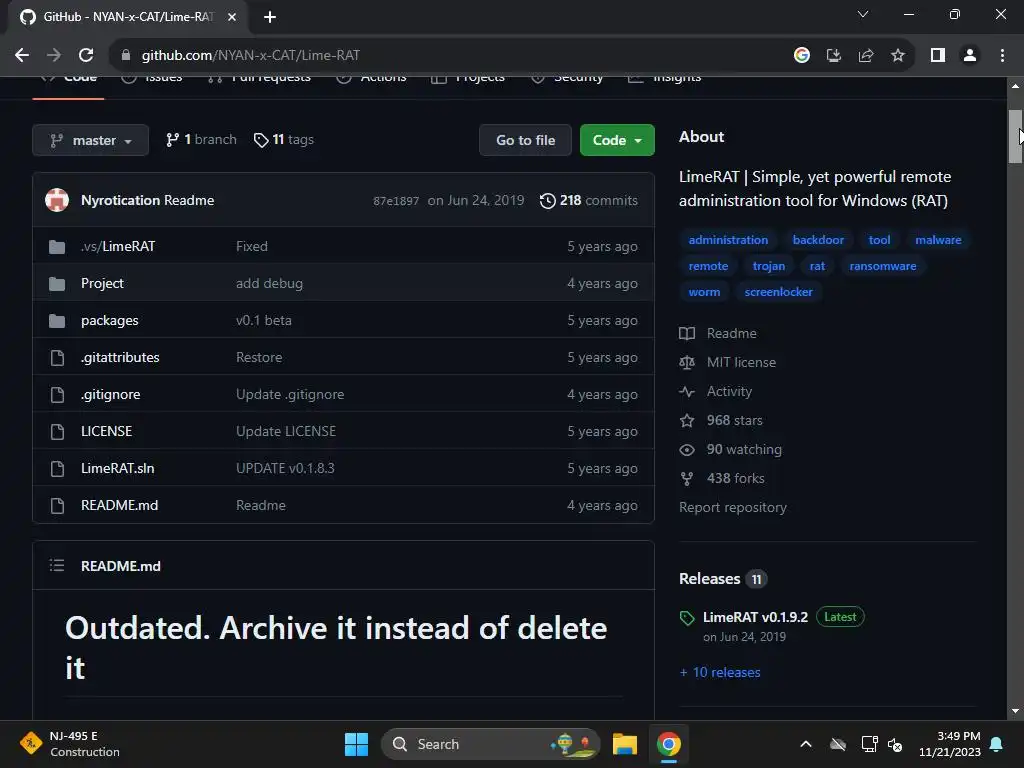Viewport: 1024px width, 768px height.
Task: Click the tab search chevron
Action: 863,14
